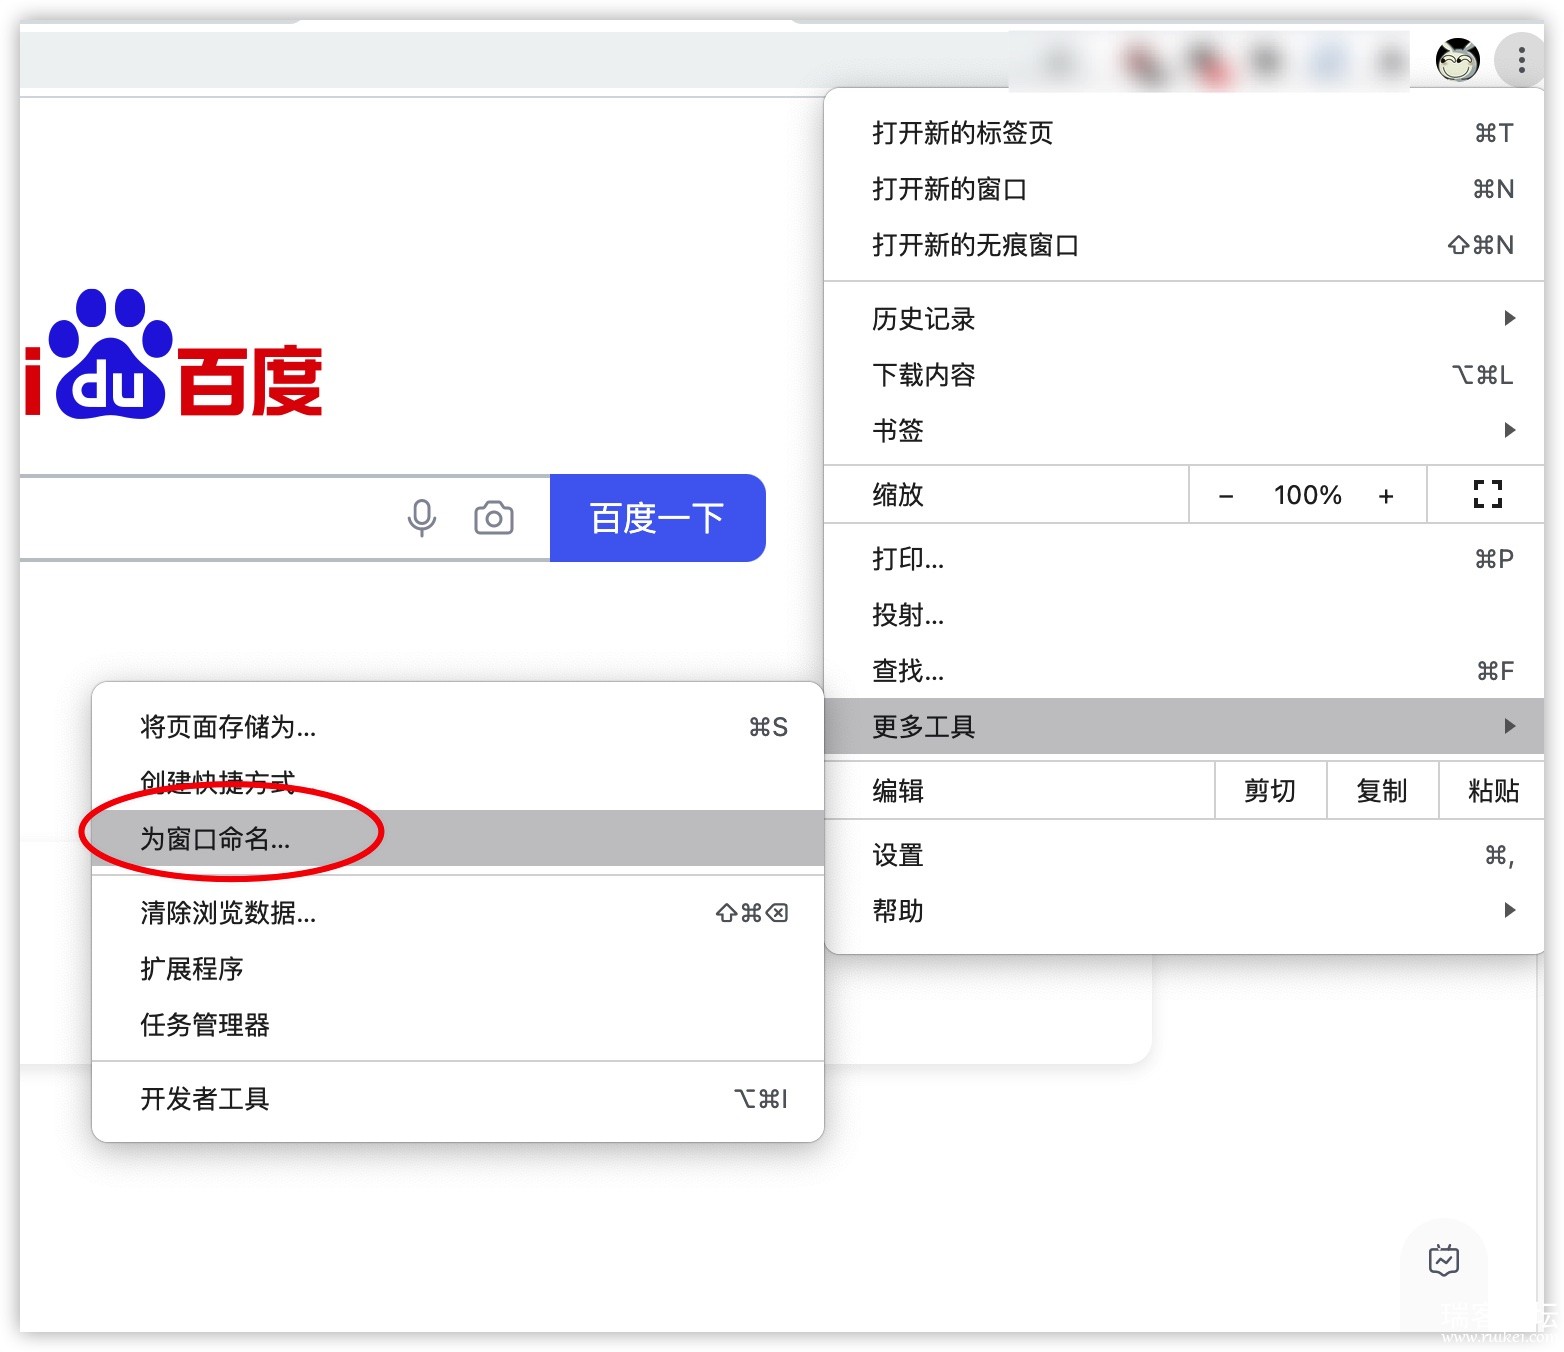Choose 查找... from the menu
Image resolution: width=1564 pixels, height=1352 pixels.
point(1184,671)
